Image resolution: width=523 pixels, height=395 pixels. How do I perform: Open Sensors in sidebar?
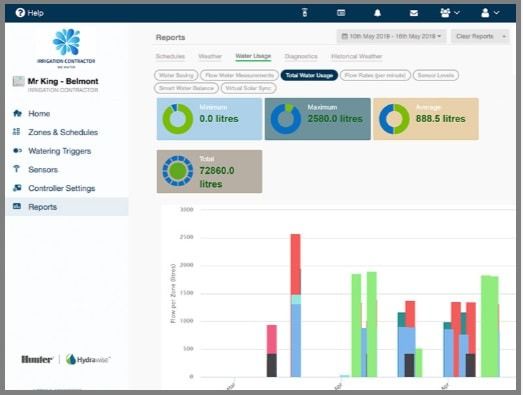point(43,169)
